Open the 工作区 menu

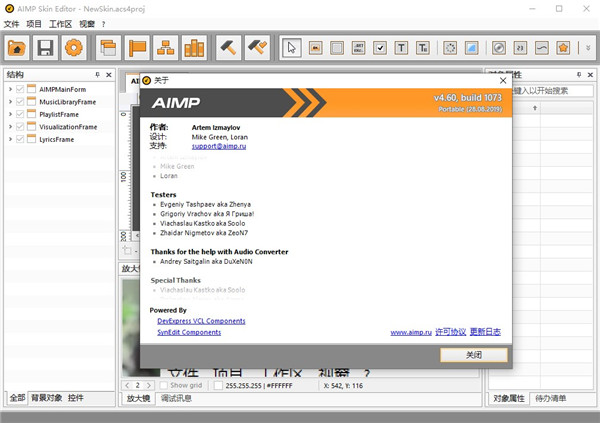pos(60,24)
